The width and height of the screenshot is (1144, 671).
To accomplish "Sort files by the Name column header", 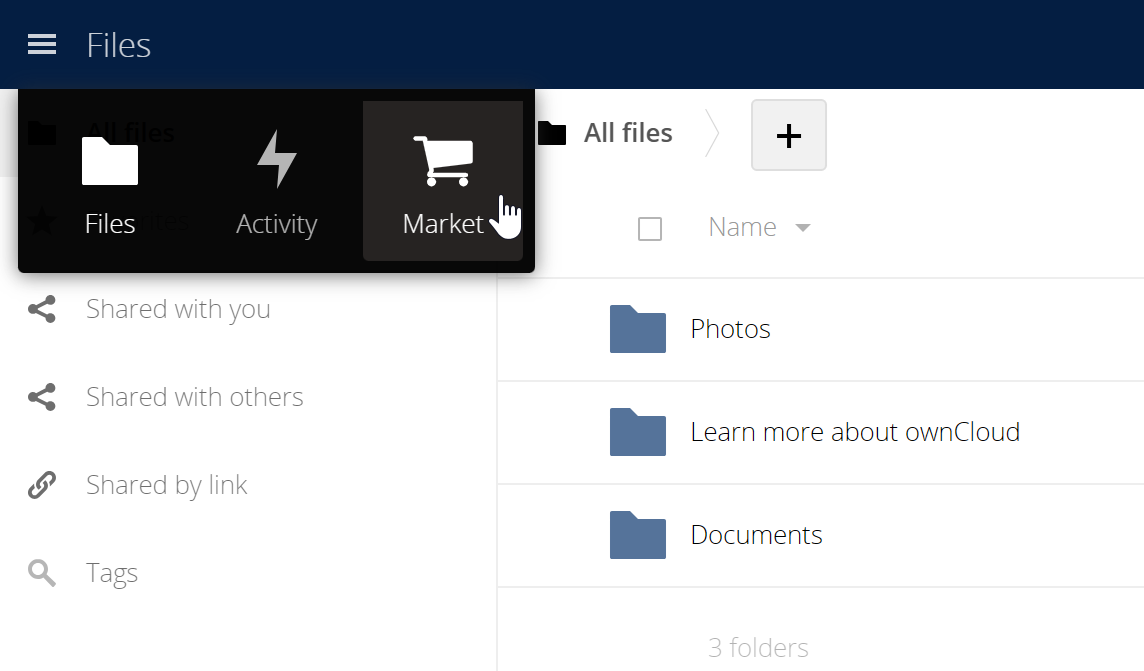I will 742,228.
